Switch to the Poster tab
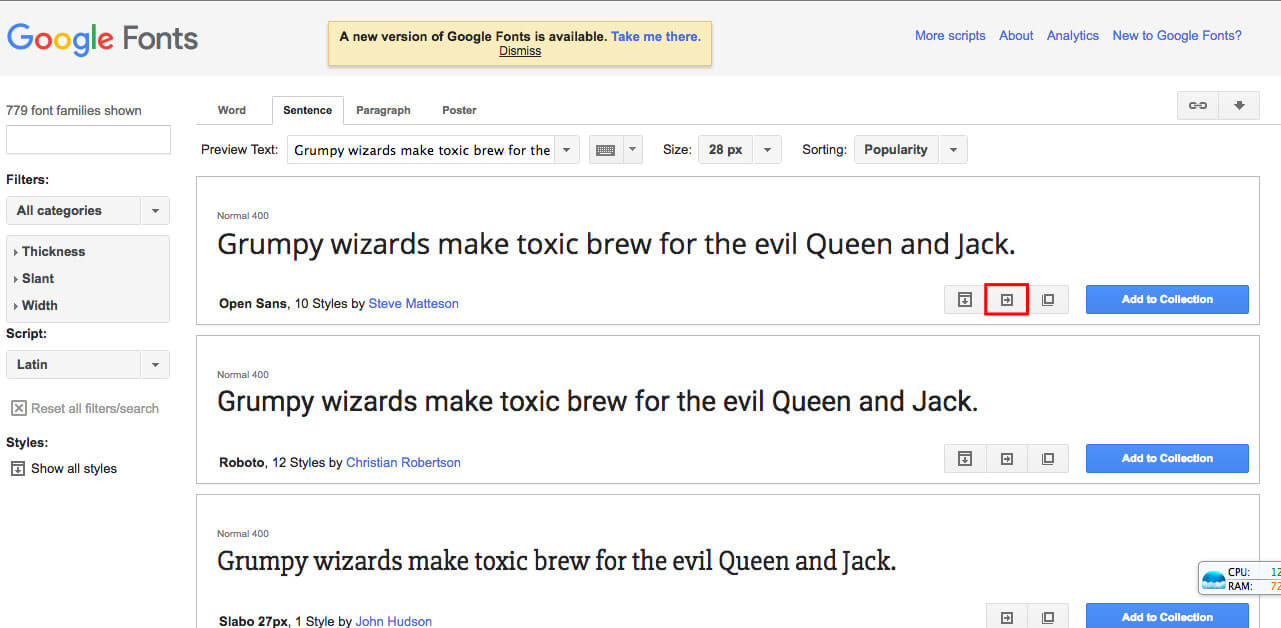This screenshot has width=1281, height=628. click(x=459, y=110)
